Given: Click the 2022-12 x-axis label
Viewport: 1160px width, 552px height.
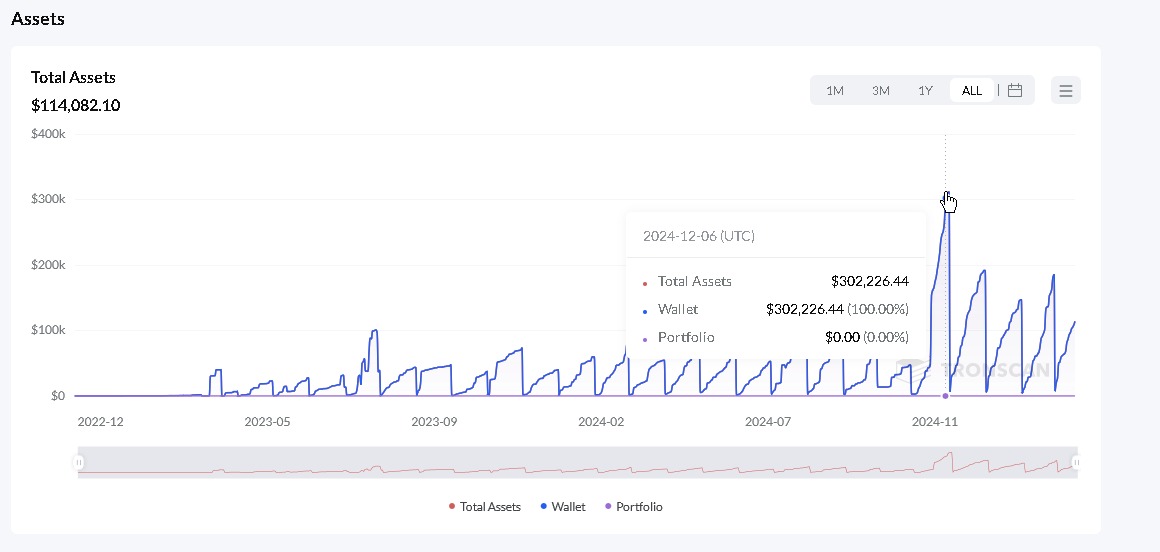Looking at the screenshot, I should pos(101,422).
